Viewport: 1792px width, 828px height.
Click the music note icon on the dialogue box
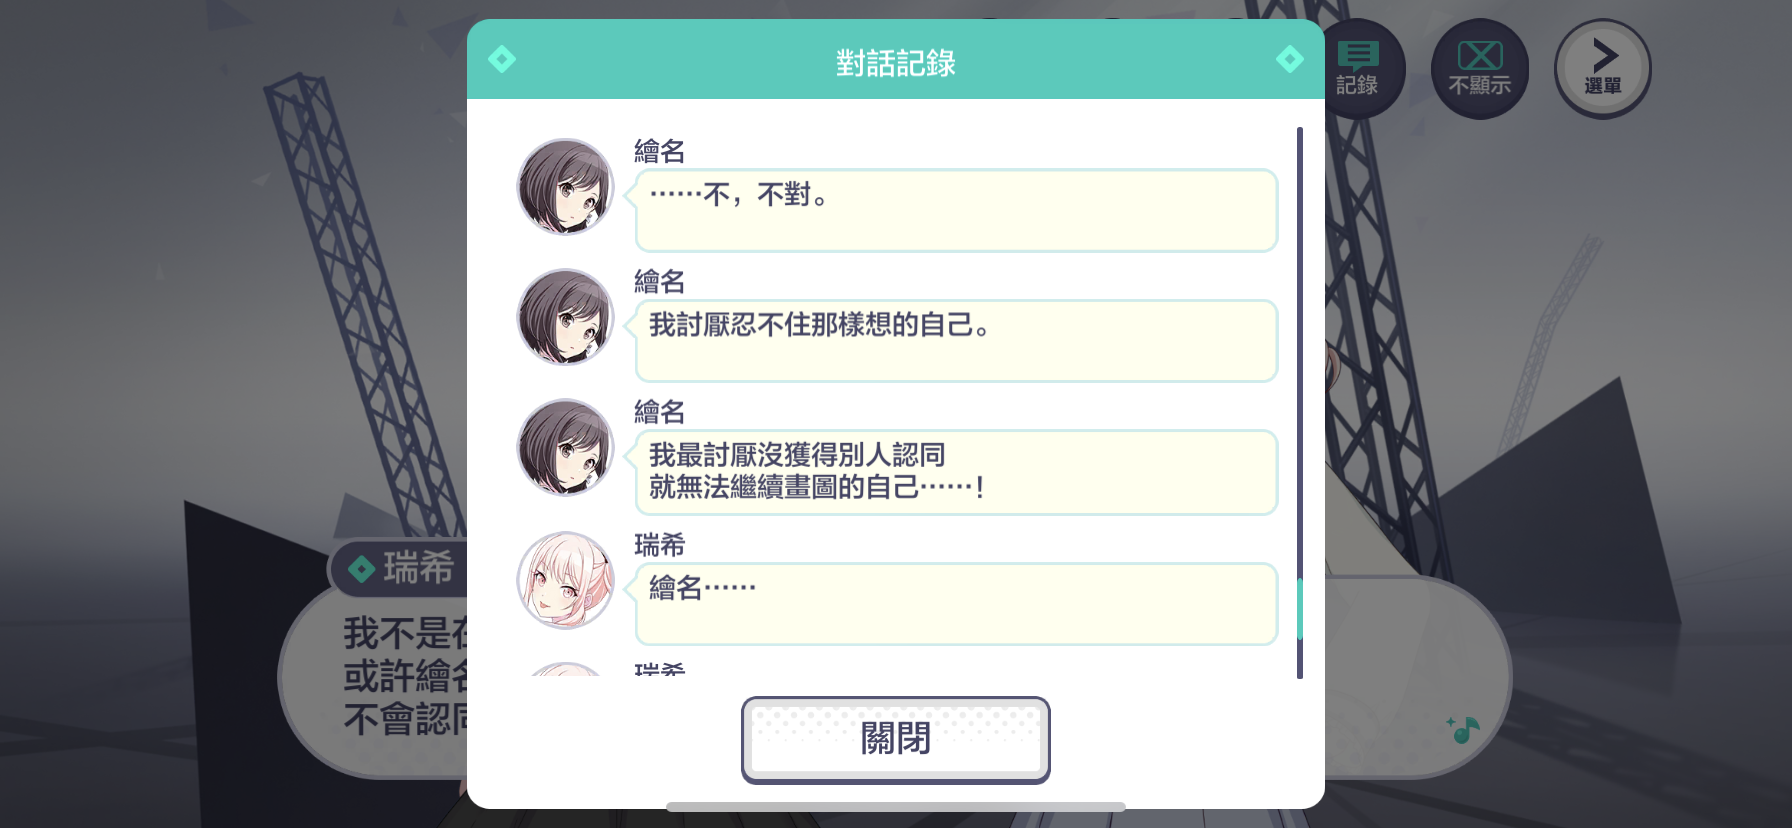click(1463, 729)
